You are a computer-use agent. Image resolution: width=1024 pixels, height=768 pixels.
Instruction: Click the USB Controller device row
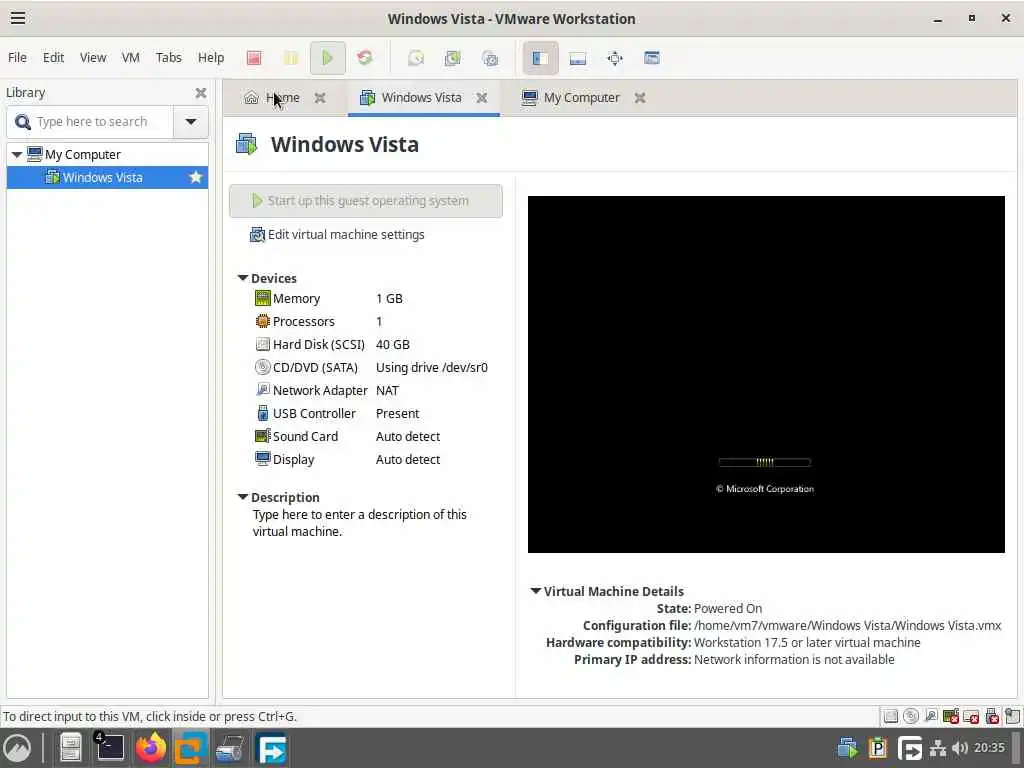[337, 413]
